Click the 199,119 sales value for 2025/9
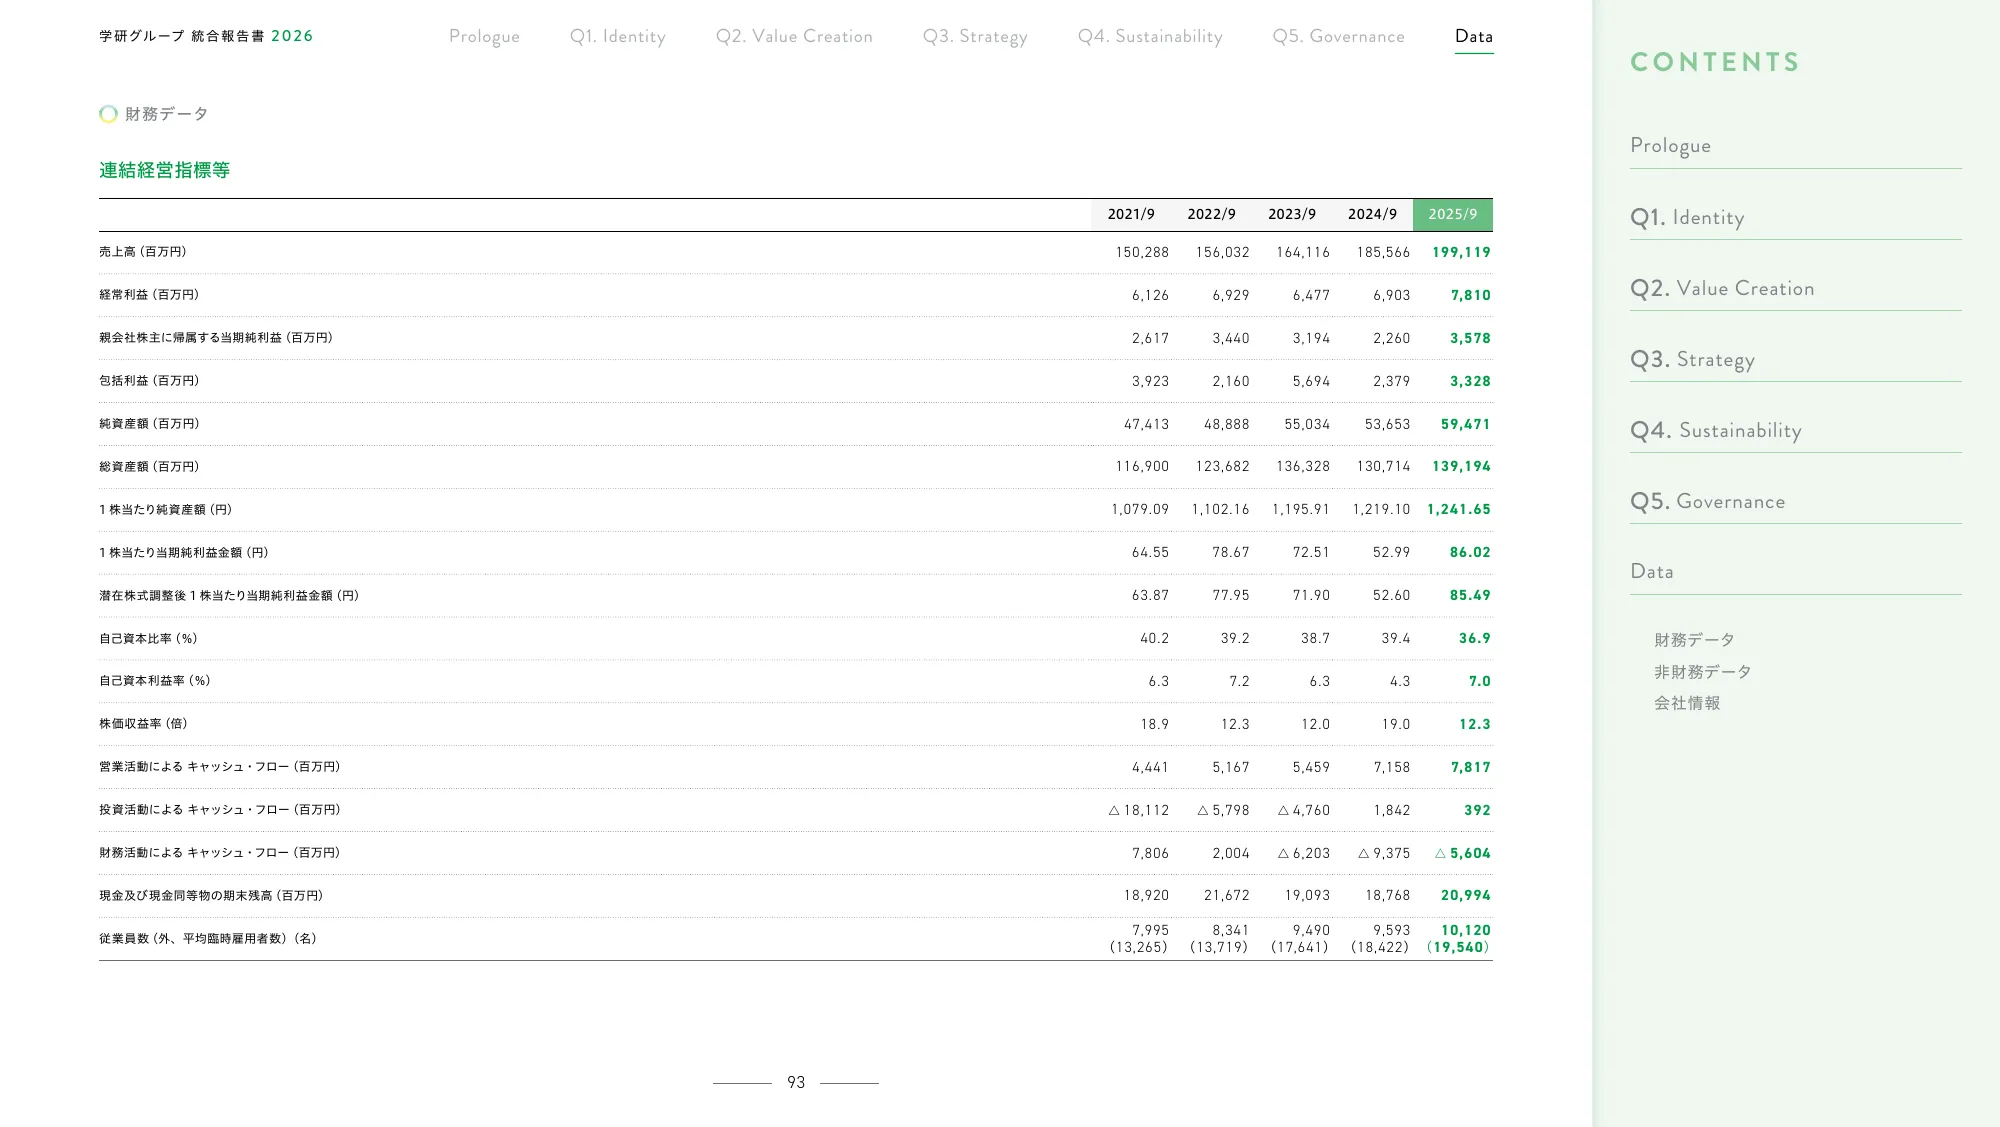The height and width of the screenshot is (1127, 2000). click(1461, 252)
